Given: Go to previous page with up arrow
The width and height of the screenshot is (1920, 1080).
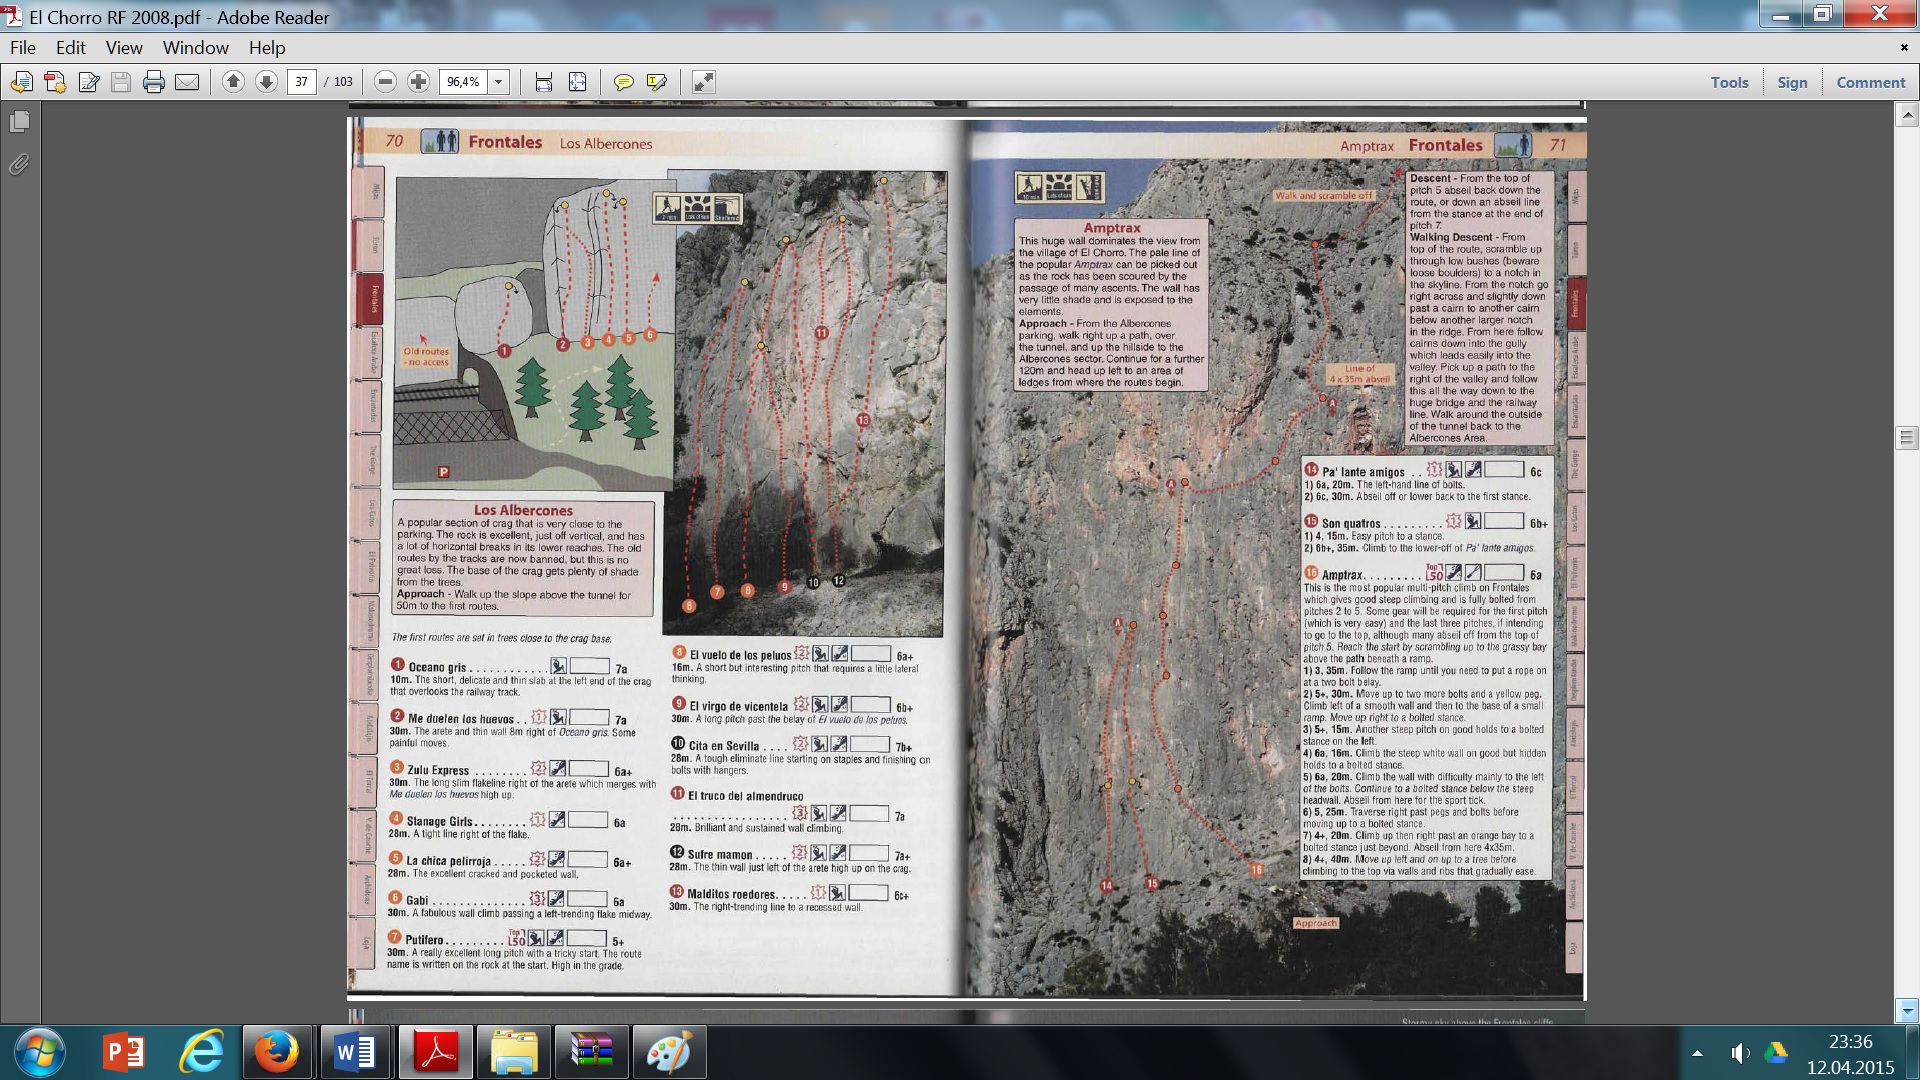Looking at the screenshot, I should (233, 82).
